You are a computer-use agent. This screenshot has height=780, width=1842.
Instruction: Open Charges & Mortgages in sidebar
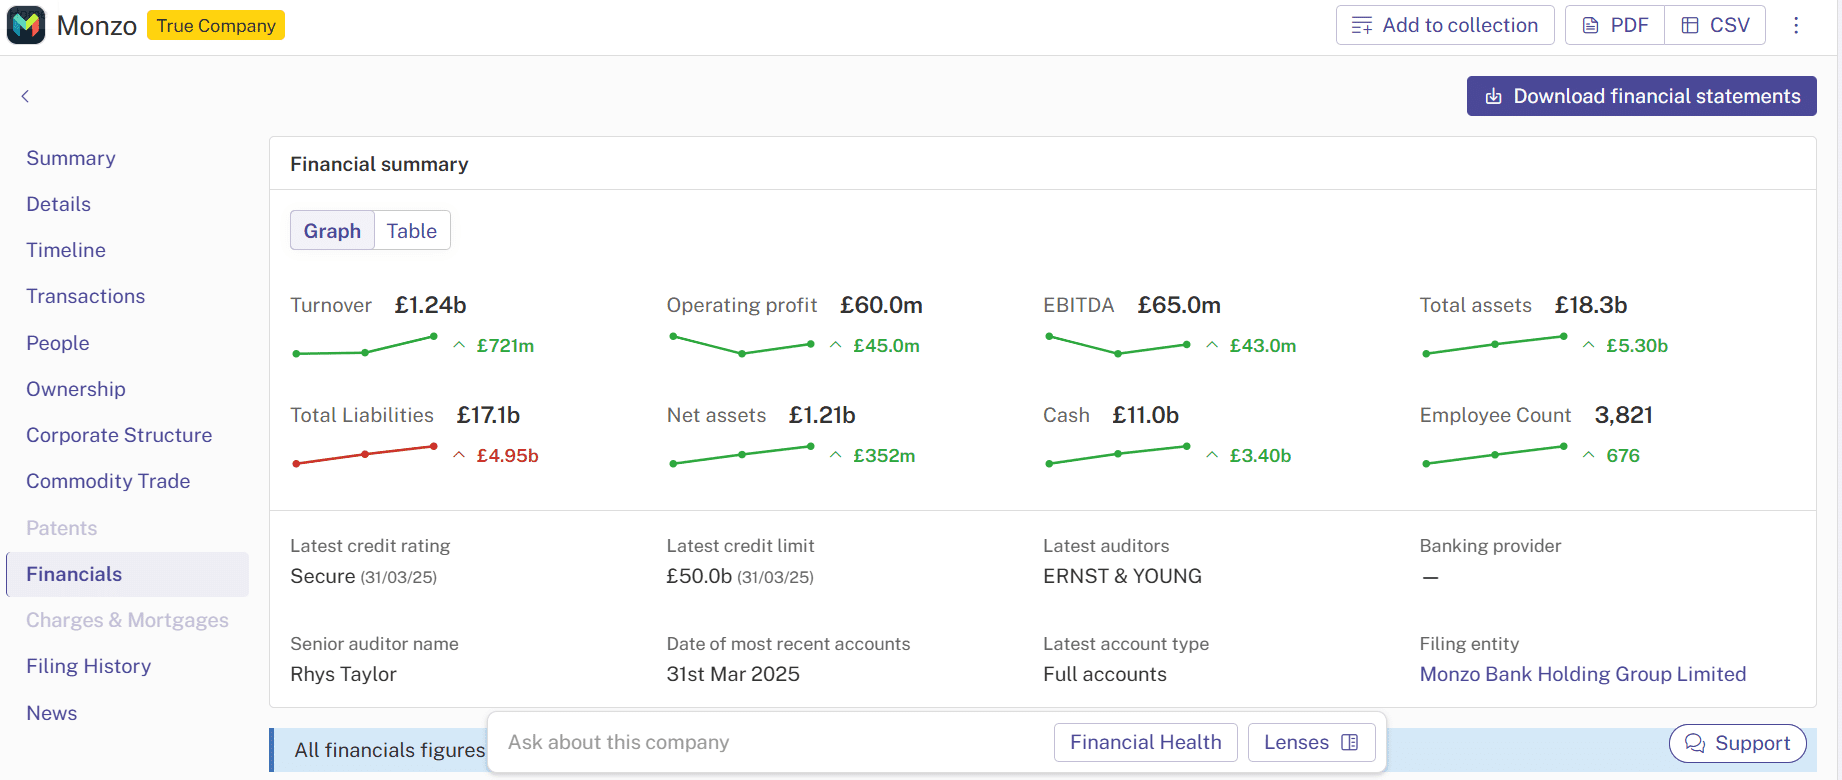127,620
